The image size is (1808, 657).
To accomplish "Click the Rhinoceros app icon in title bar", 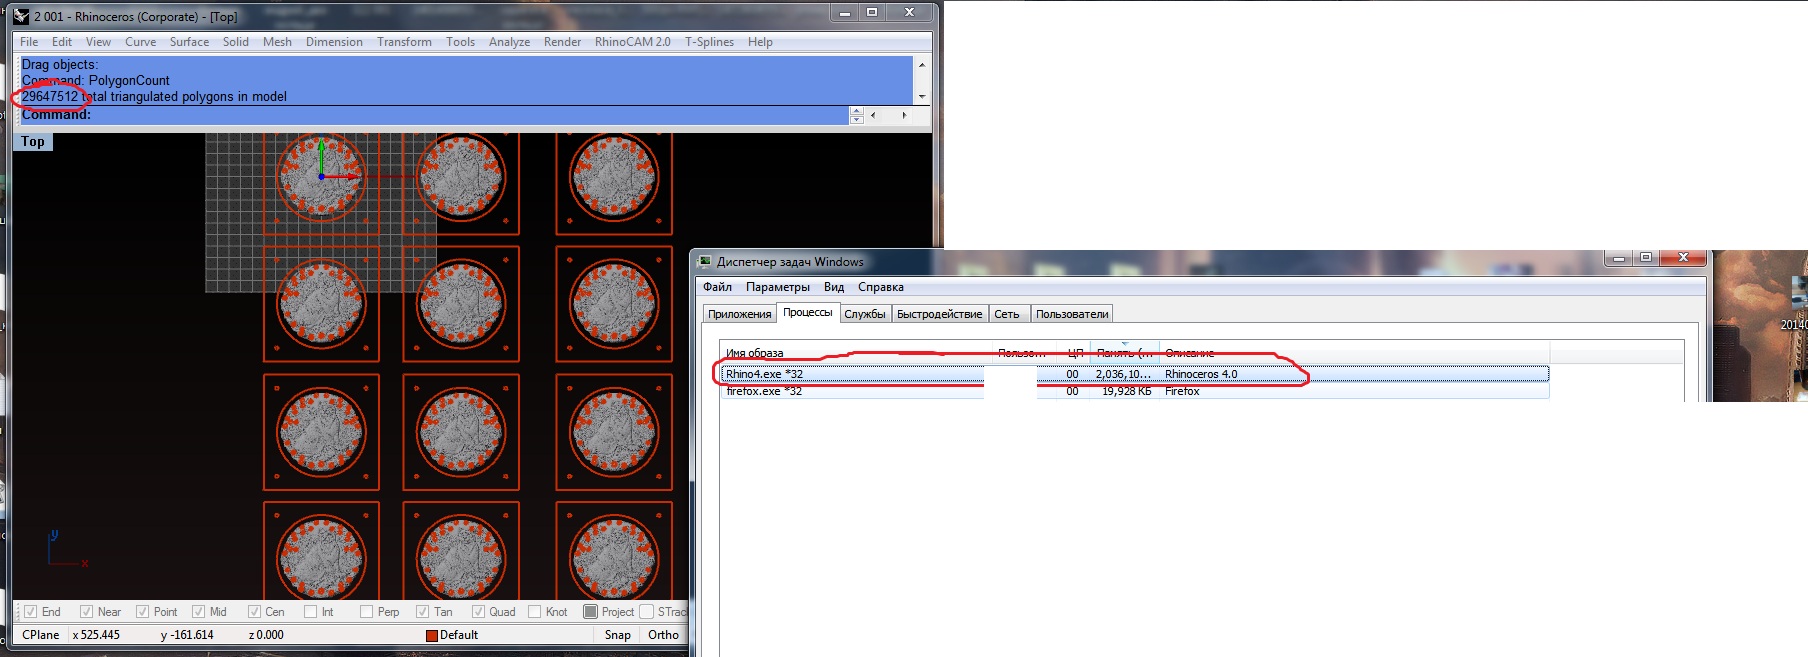I will (21, 16).
